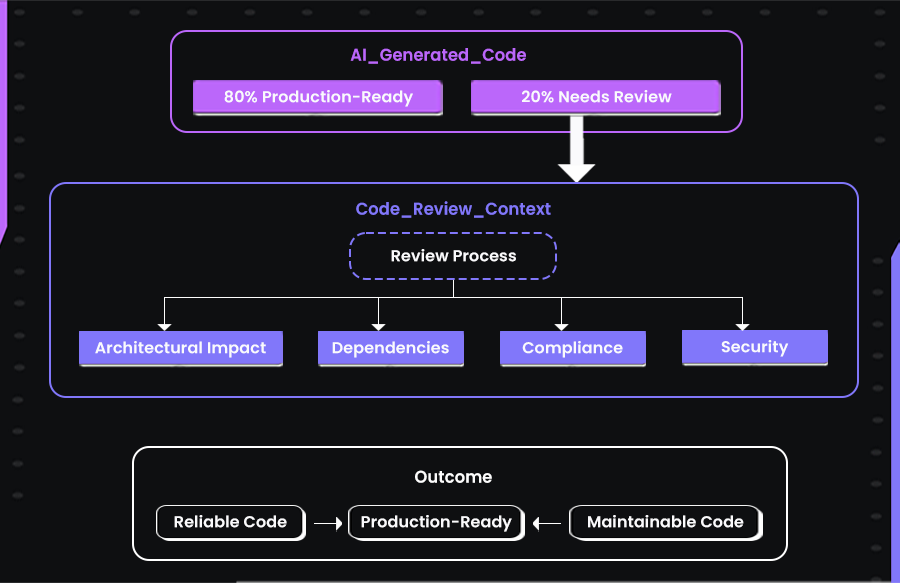The image size is (900, 583).
Task: Click the Reliable Code box
Action: click(229, 522)
